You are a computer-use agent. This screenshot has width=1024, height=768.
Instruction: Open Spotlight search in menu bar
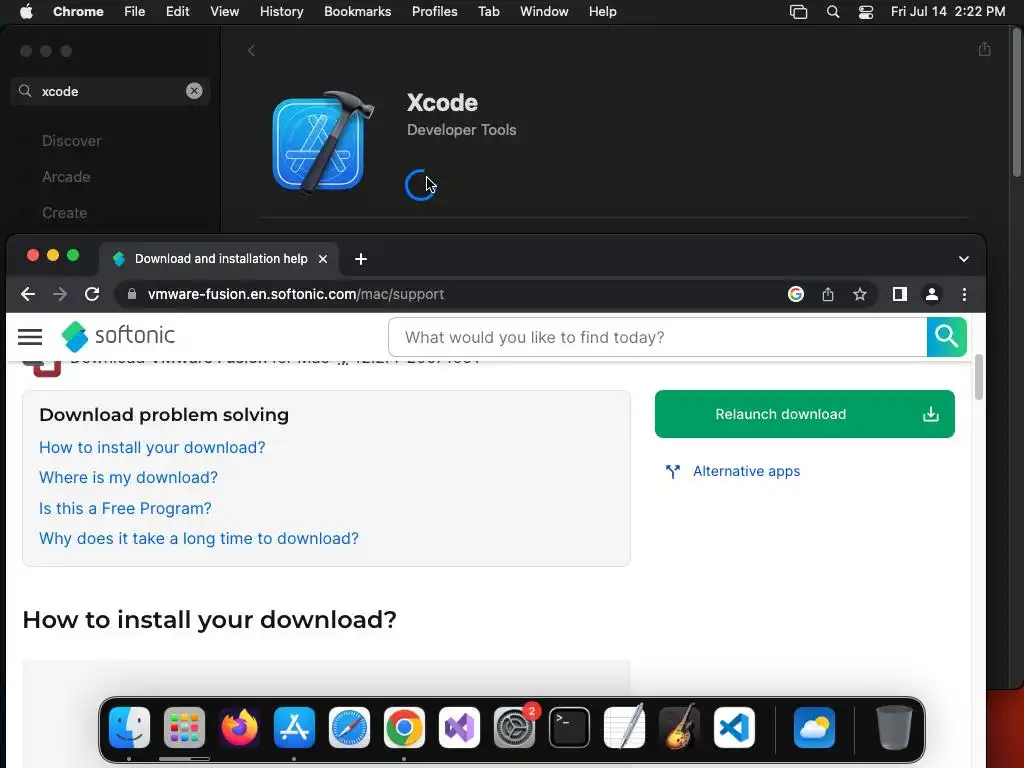833,12
